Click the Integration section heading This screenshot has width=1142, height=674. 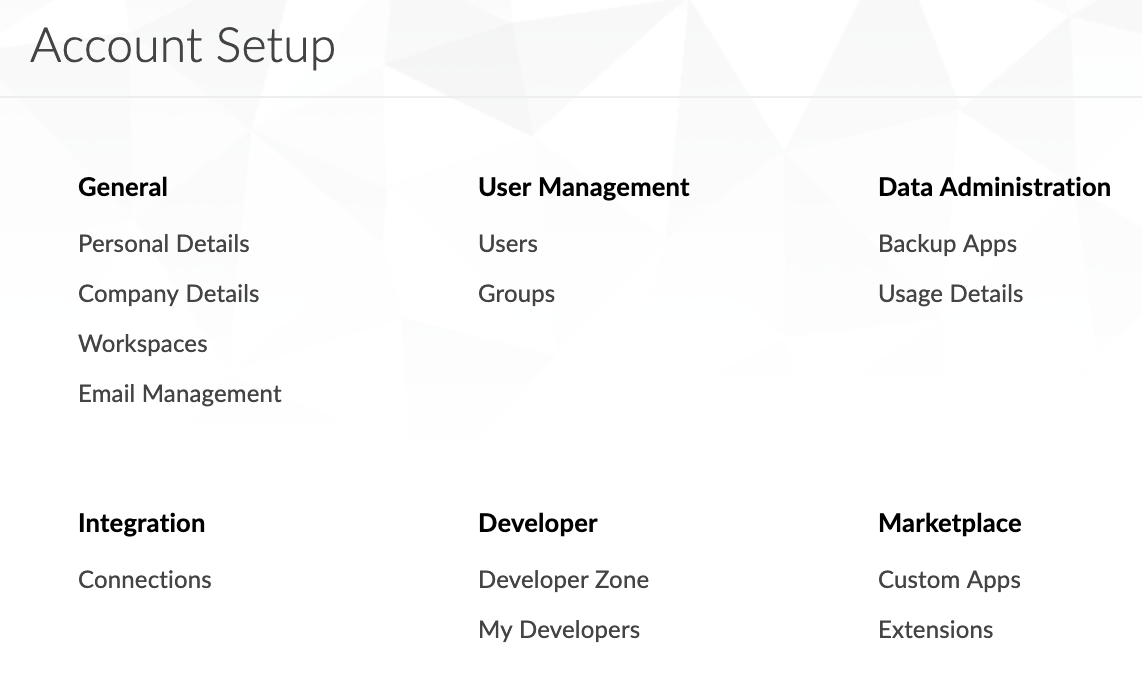pos(141,523)
